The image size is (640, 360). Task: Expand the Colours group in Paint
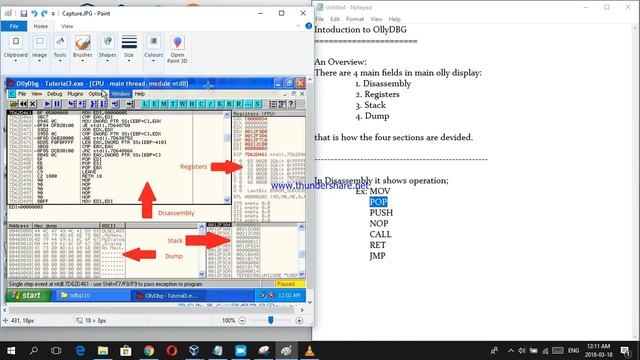pyautogui.click(x=153, y=49)
